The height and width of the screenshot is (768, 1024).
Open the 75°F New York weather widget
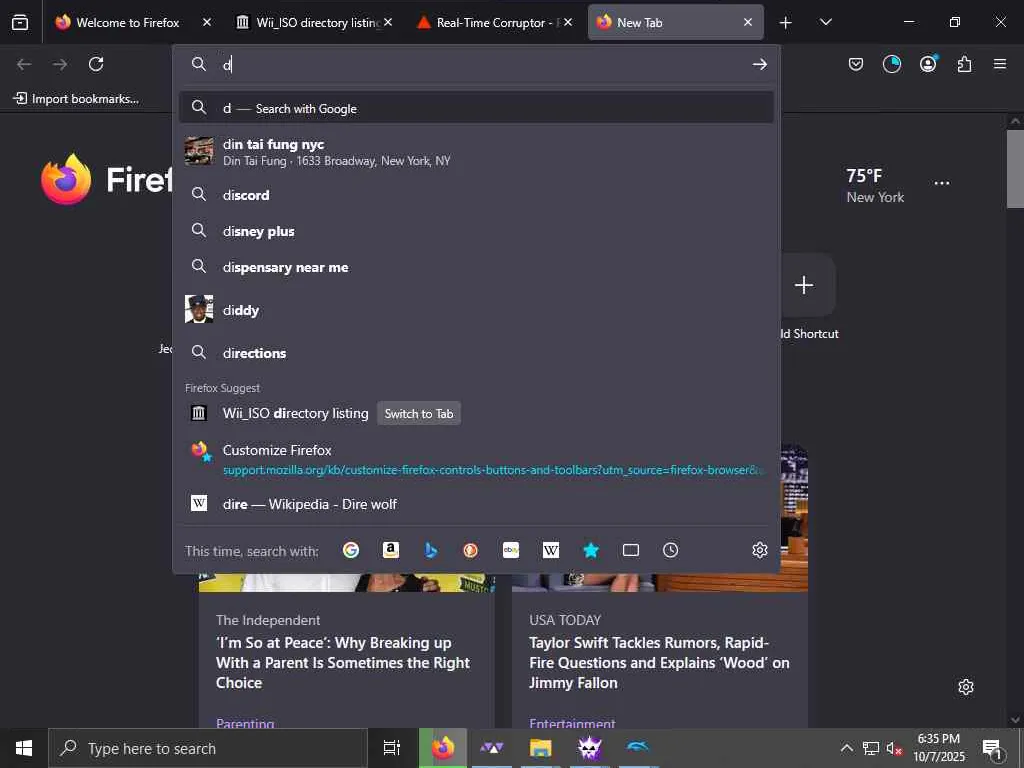(875, 185)
